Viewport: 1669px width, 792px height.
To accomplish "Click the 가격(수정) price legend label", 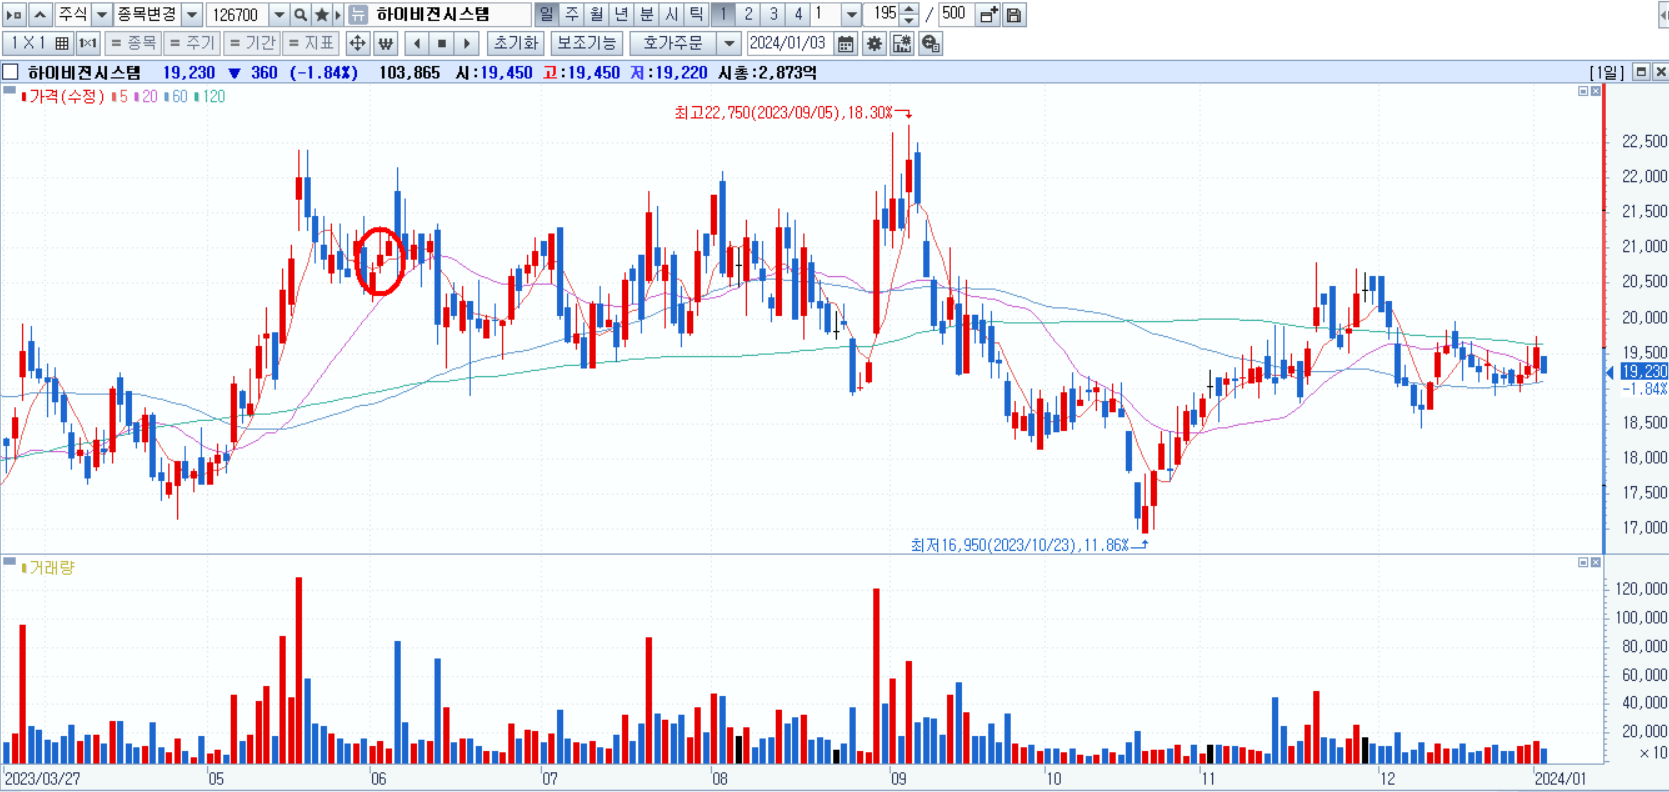I will (x=66, y=96).
